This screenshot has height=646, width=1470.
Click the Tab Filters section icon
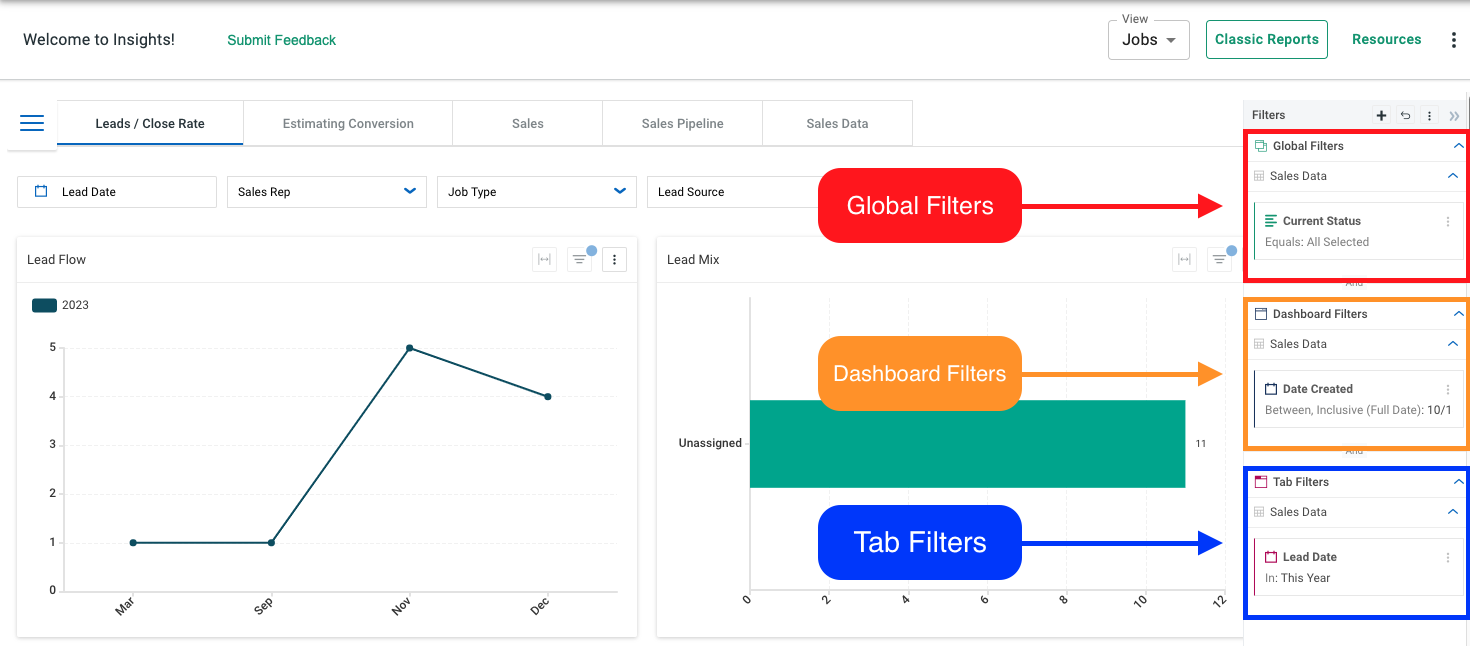[1261, 482]
